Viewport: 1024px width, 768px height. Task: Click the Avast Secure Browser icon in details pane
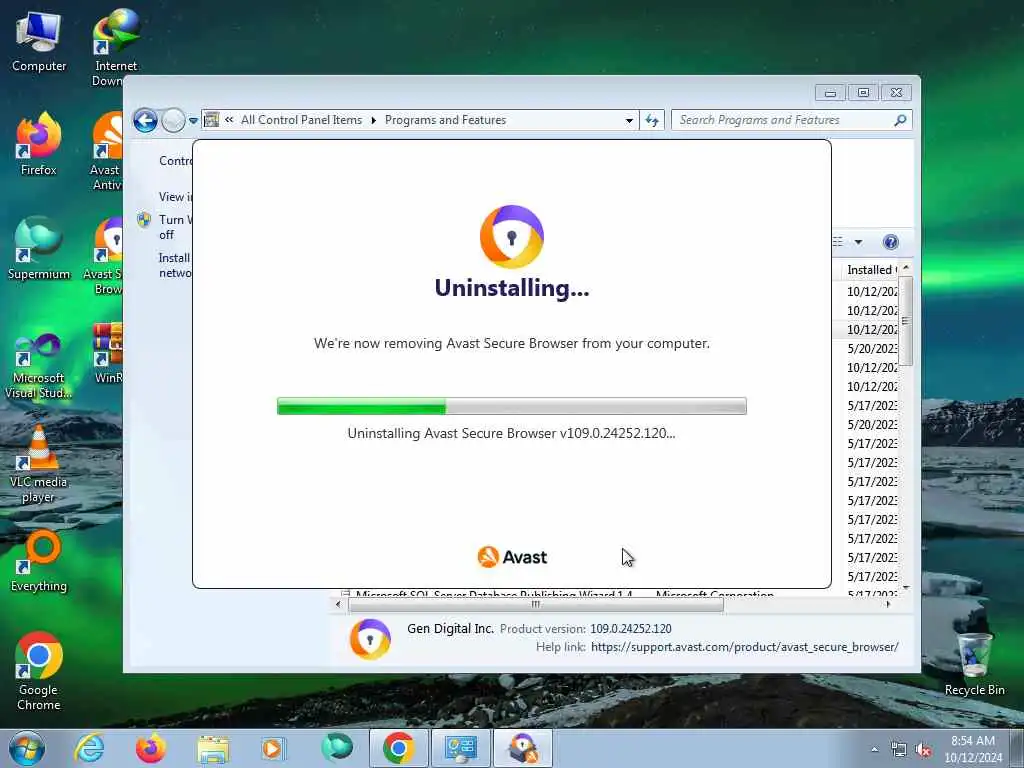[x=370, y=639]
